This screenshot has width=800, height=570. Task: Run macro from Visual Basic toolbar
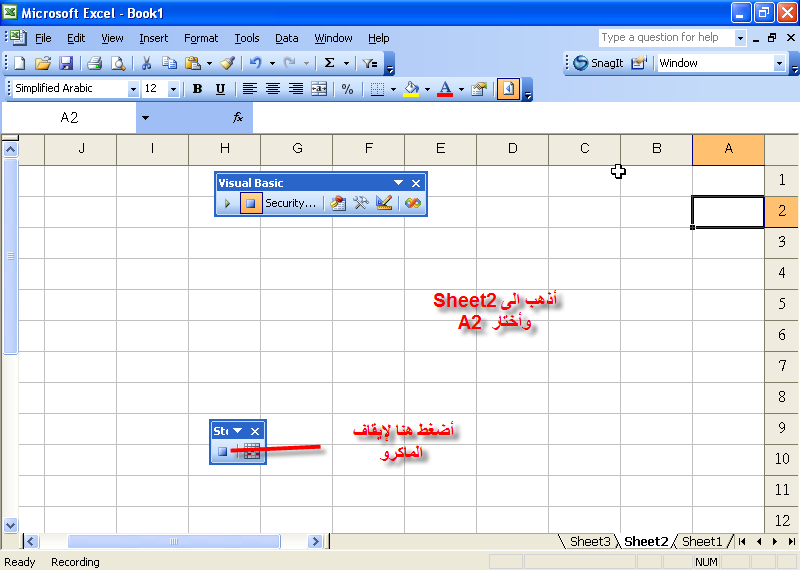click(227, 203)
